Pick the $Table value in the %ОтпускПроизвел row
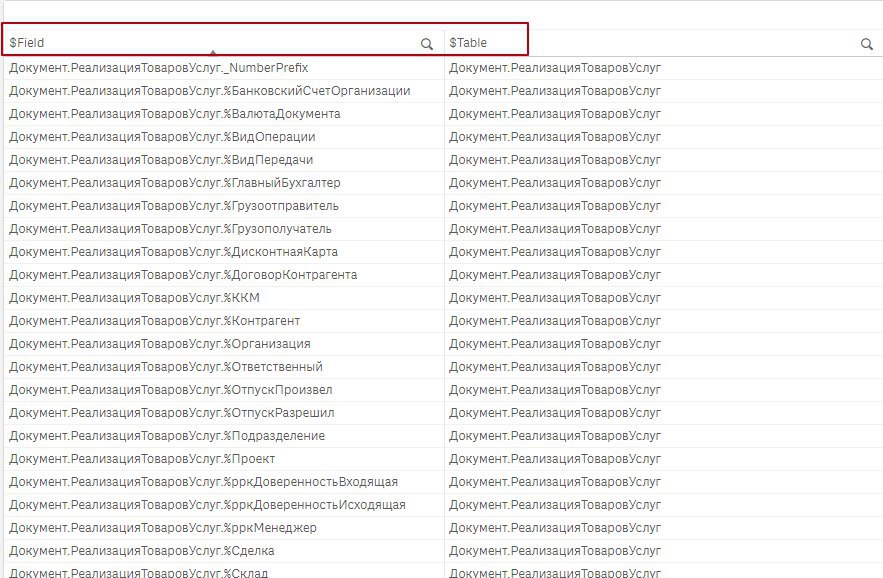 tap(555, 390)
